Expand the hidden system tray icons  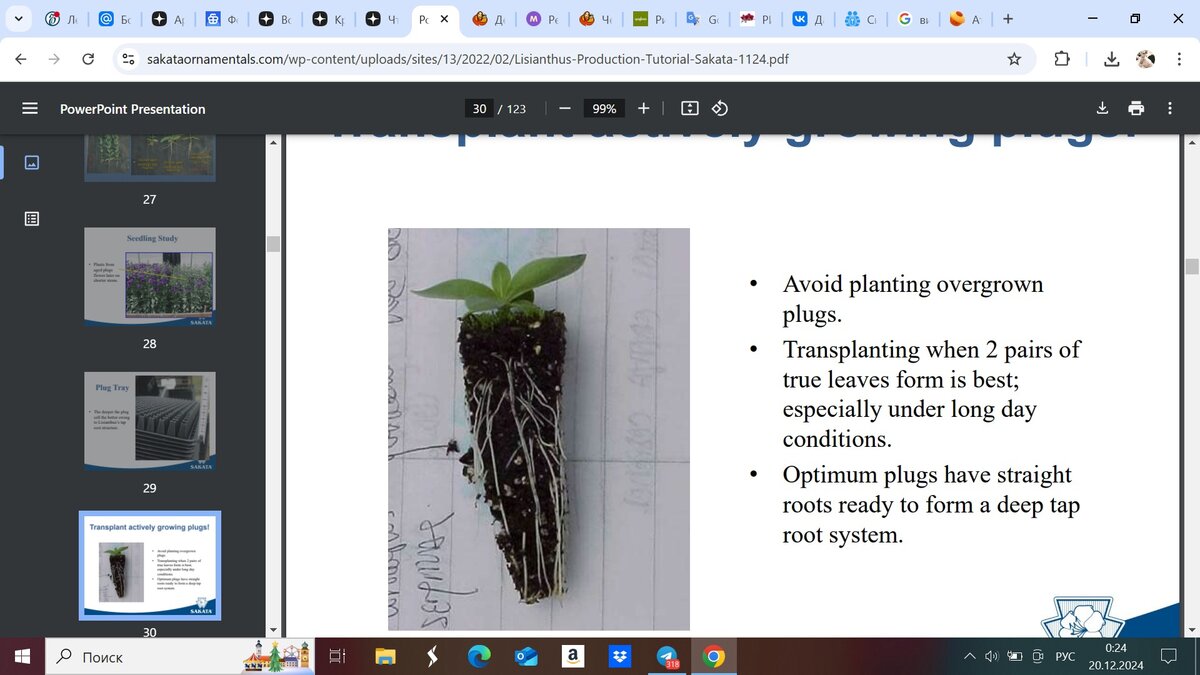pyautogui.click(x=969, y=657)
